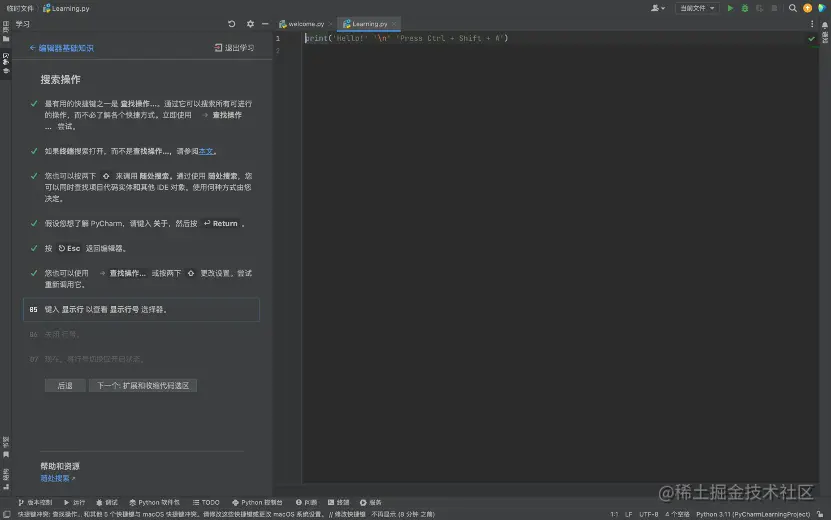Close the welcome.py tab

pyautogui.click(x=331, y=24)
